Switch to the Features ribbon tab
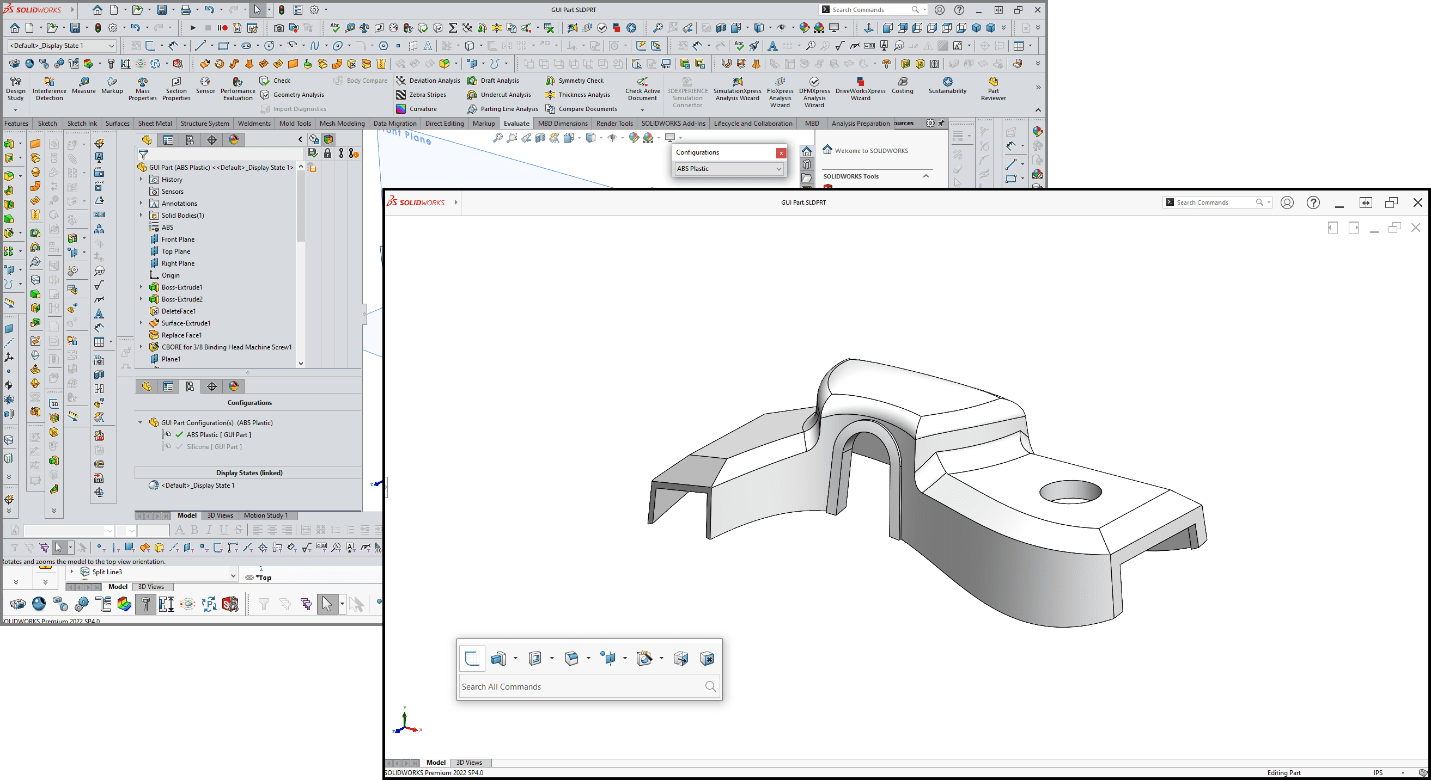Screen dimensions: 1431x780 coord(16,124)
